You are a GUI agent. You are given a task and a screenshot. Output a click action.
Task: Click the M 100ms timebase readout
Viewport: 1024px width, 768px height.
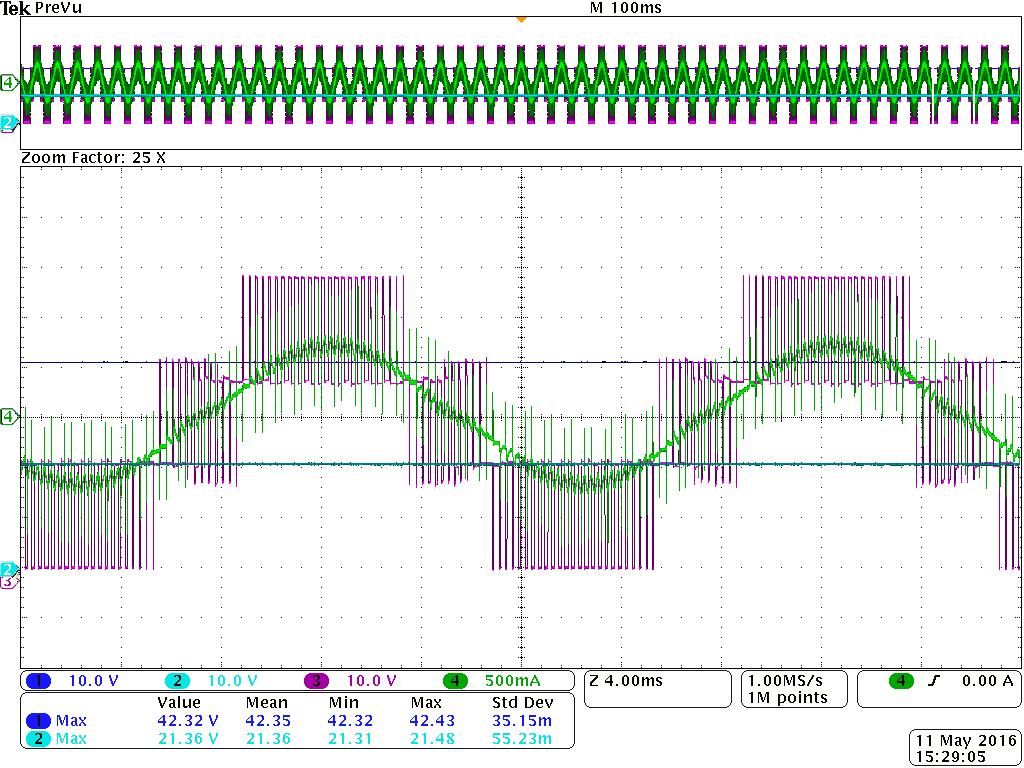[x=625, y=8]
